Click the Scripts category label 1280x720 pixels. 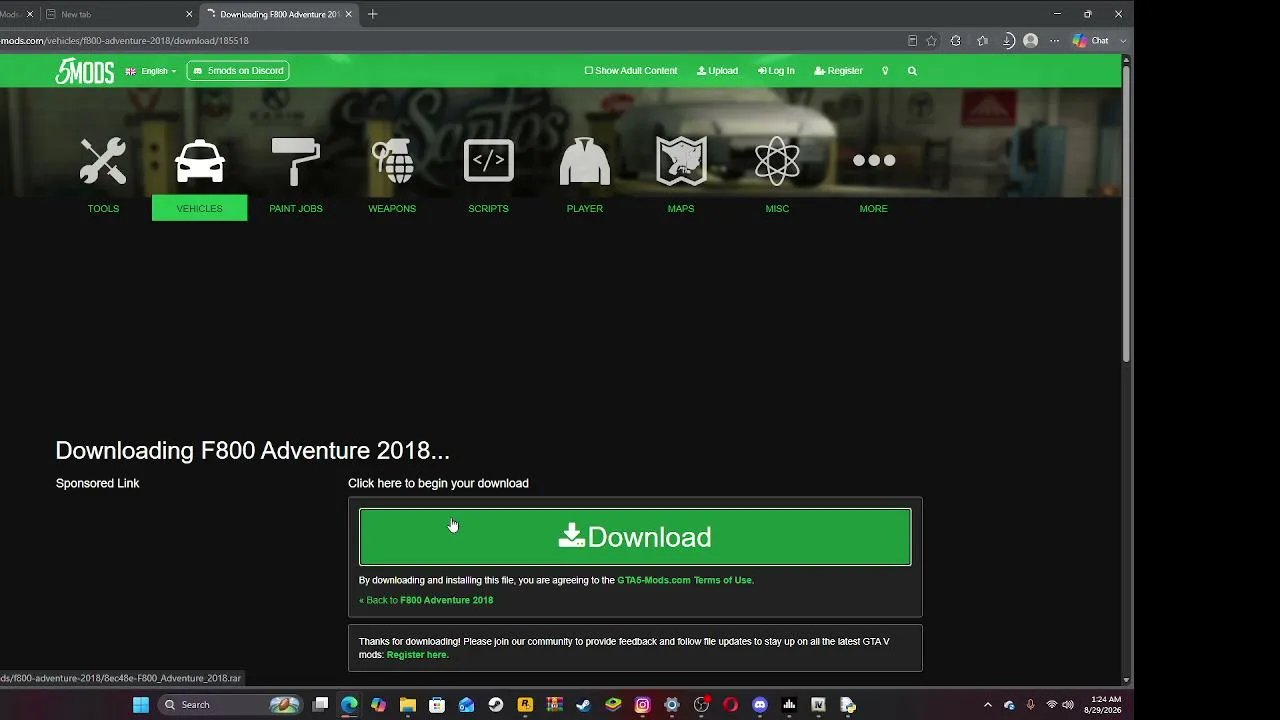pos(488,209)
